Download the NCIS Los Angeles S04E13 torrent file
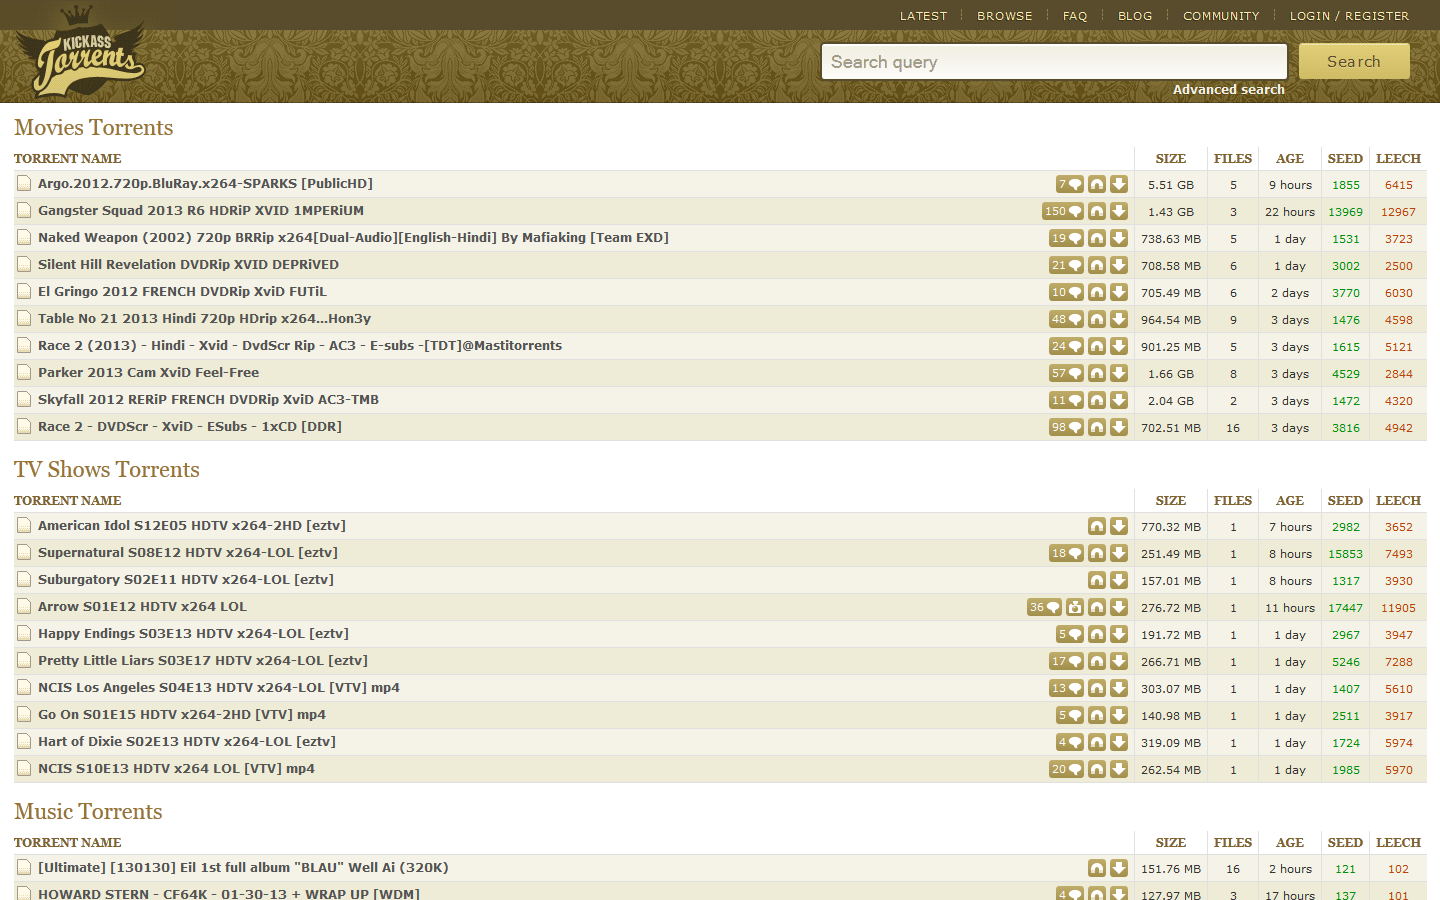The width and height of the screenshot is (1440, 900). 1119,688
